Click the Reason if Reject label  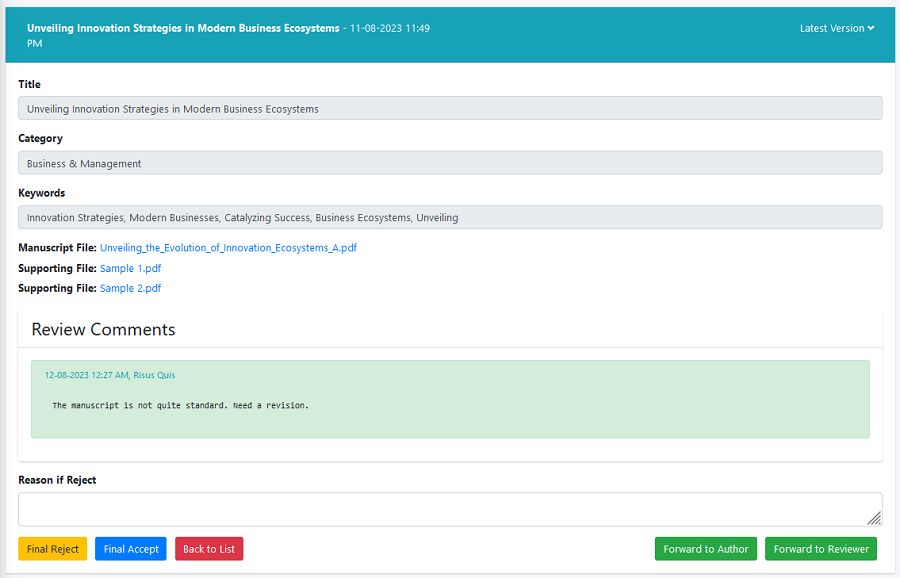coord(57,480)
